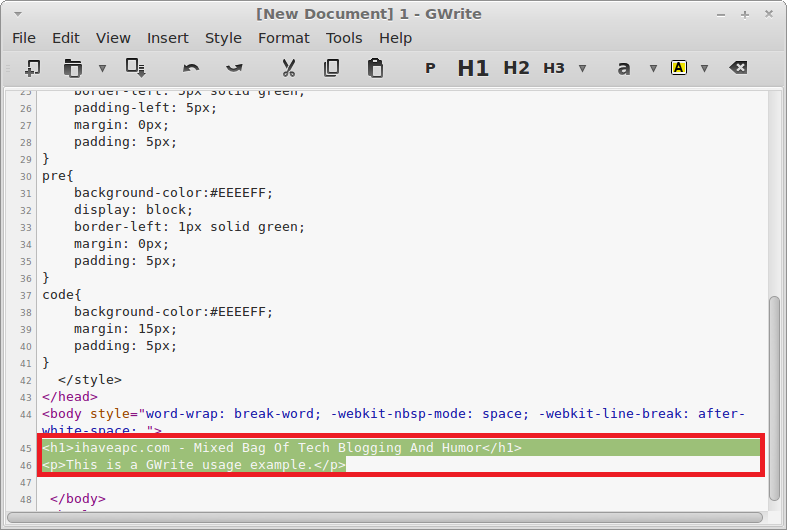The image size is (787, 530).
Task: Click the window menu arrow in title bar
Action: (18, 14)
